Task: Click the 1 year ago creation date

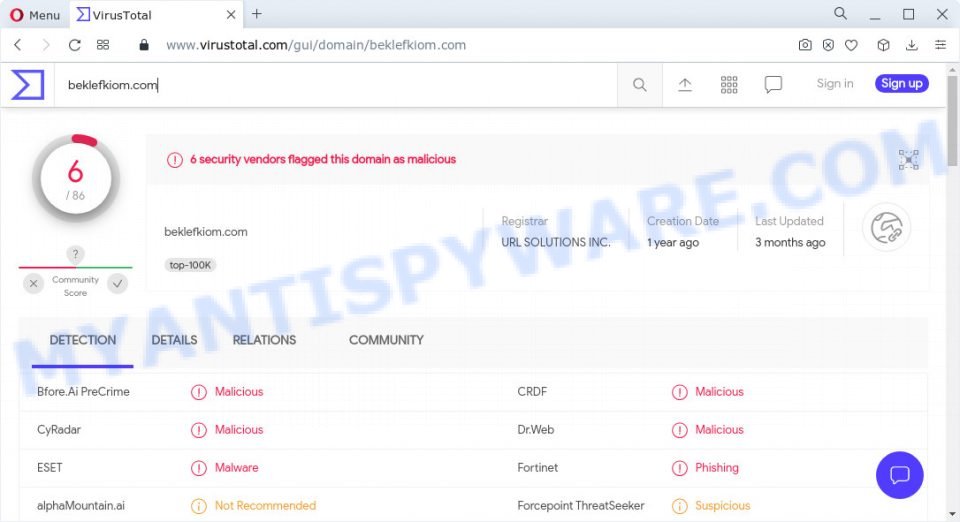Action: [673, 242]
